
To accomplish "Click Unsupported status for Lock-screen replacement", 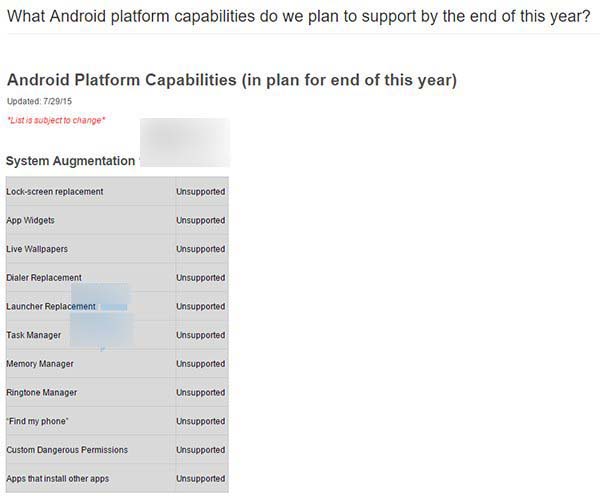I will pos(201,191).
